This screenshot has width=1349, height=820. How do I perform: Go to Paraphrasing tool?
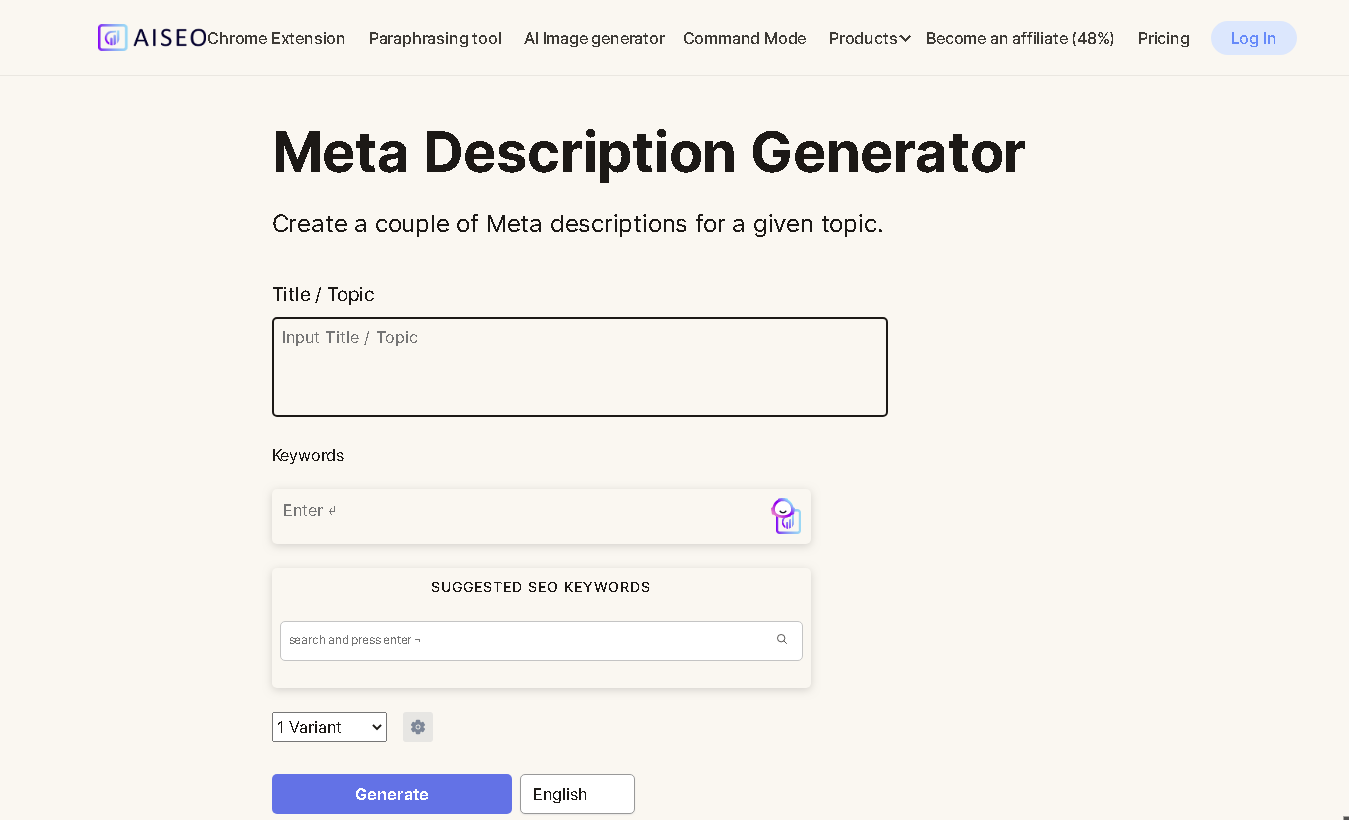(x=435, y=38)
